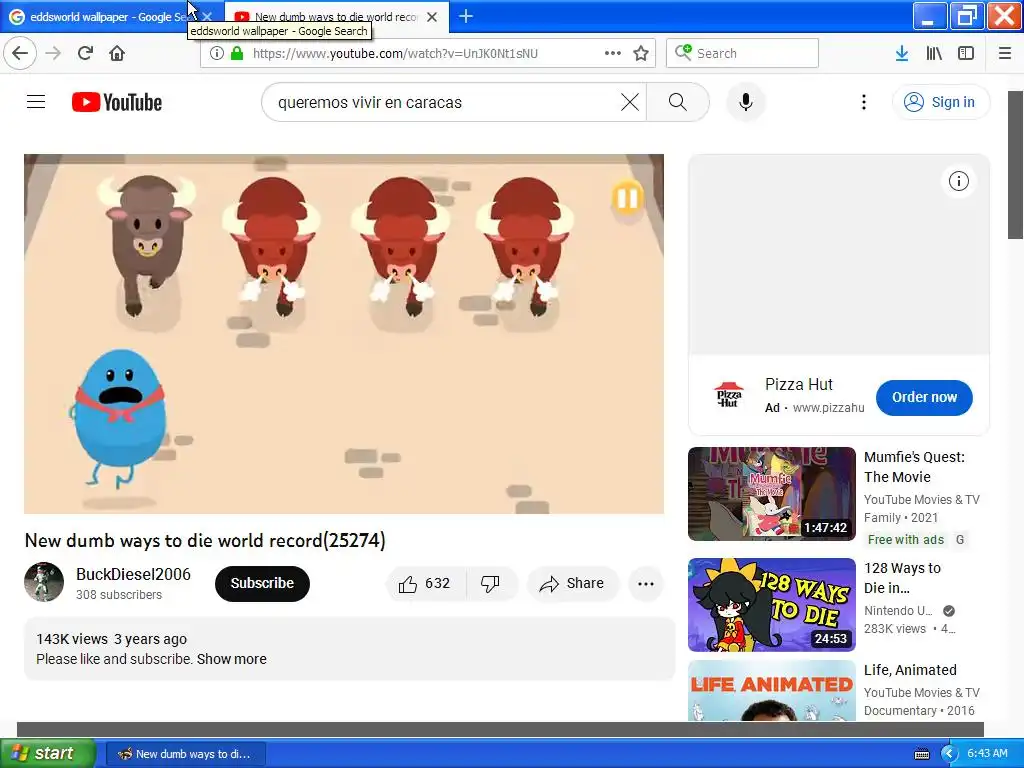The image size is (1024, 768).
Task: Click the main video player
Action: (344, 334)
